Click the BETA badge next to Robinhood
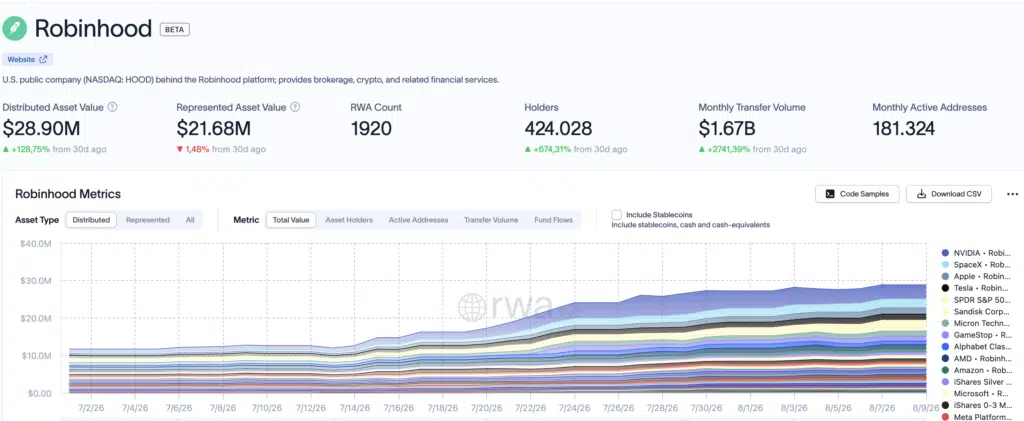1024x421 pixels. [x=174, y=29]
